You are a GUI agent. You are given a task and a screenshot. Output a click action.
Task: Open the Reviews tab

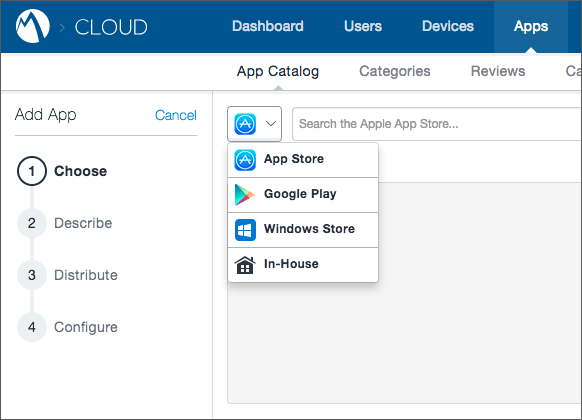pos(498,71)
